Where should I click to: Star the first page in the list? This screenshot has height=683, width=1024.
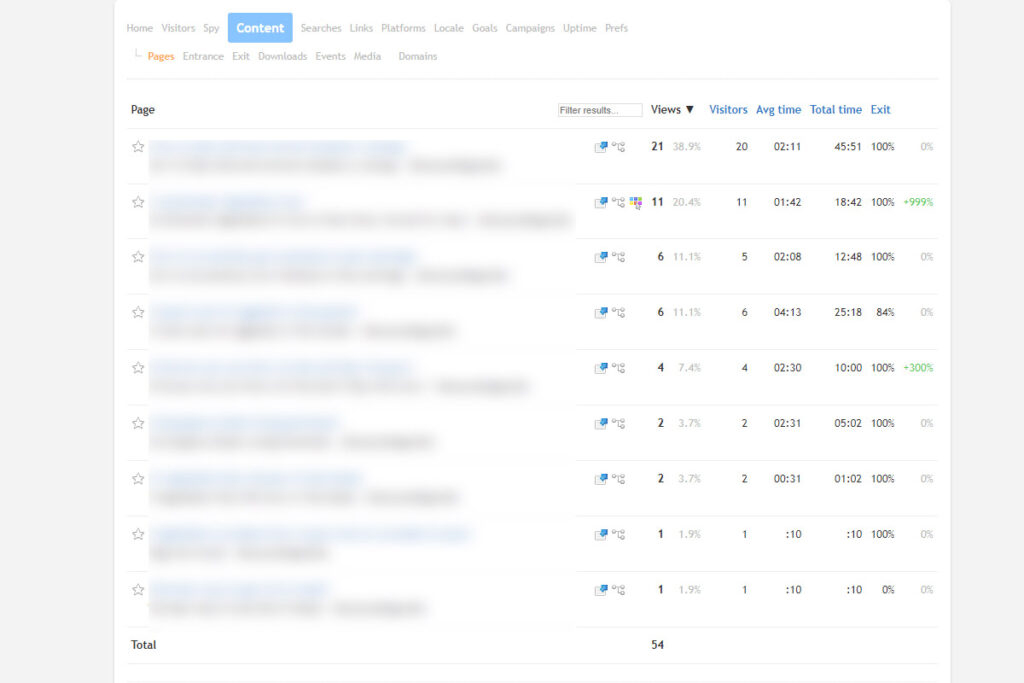click(x=138, y=147)
